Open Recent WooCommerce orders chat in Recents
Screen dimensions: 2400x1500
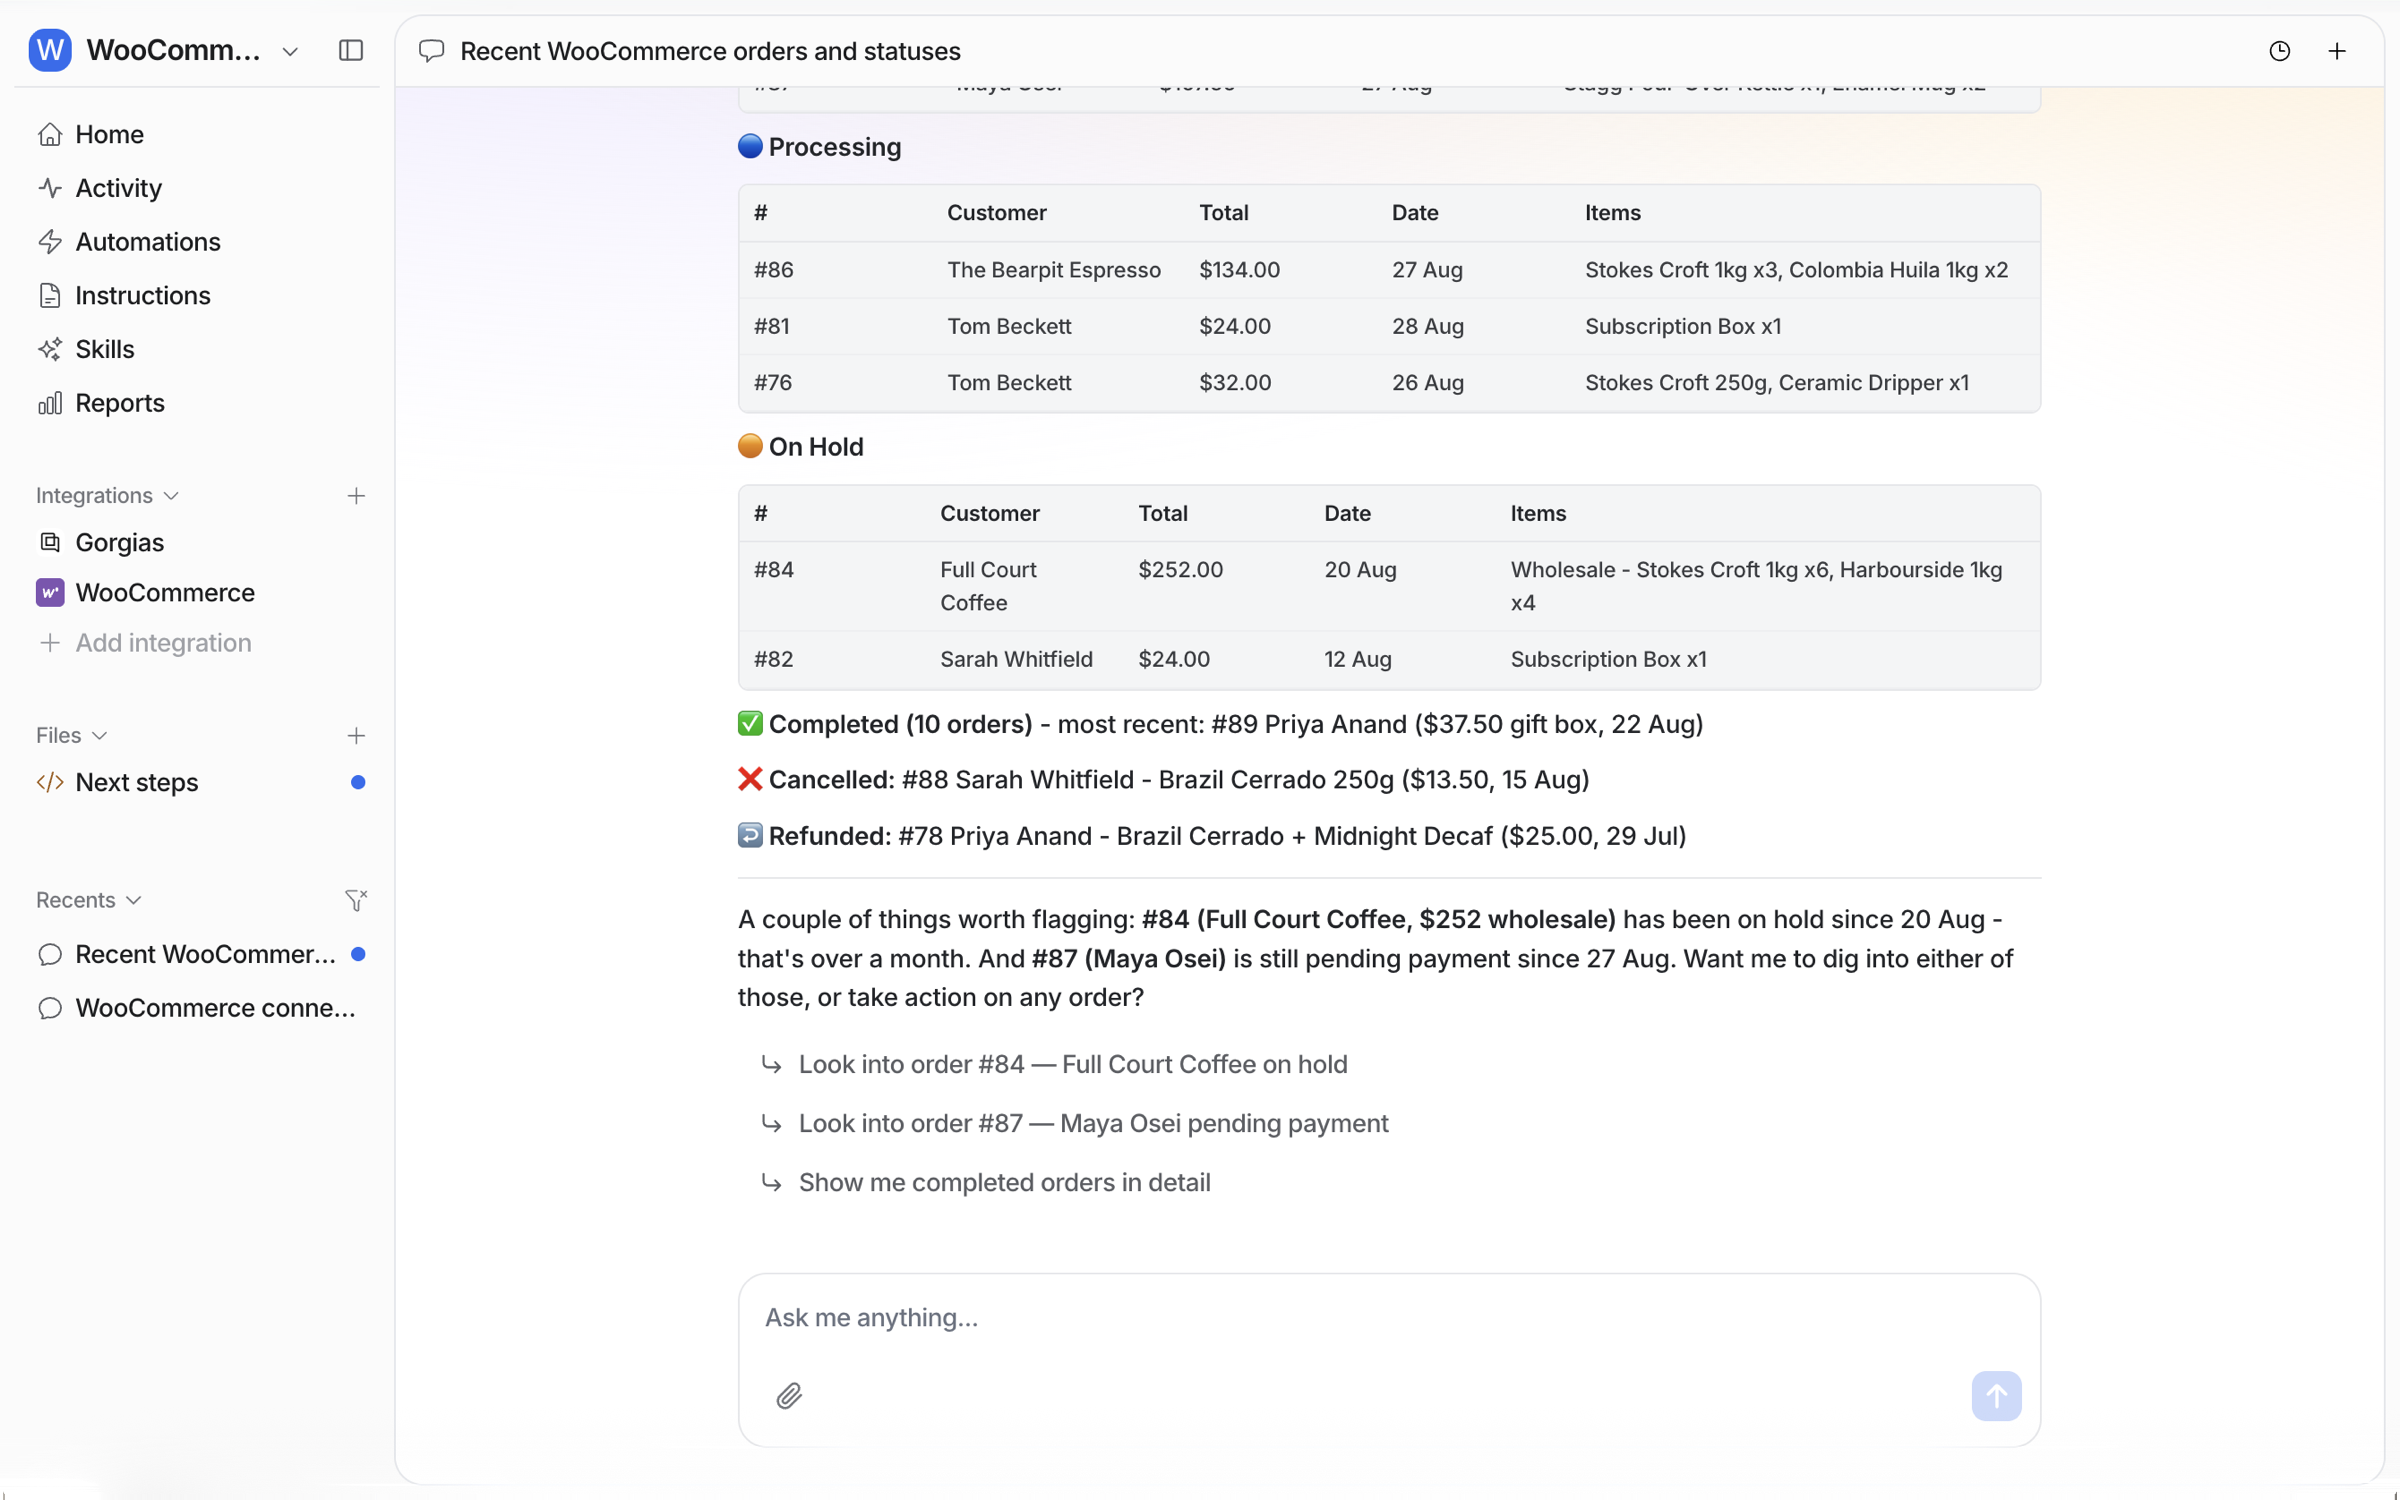[200, 954]
